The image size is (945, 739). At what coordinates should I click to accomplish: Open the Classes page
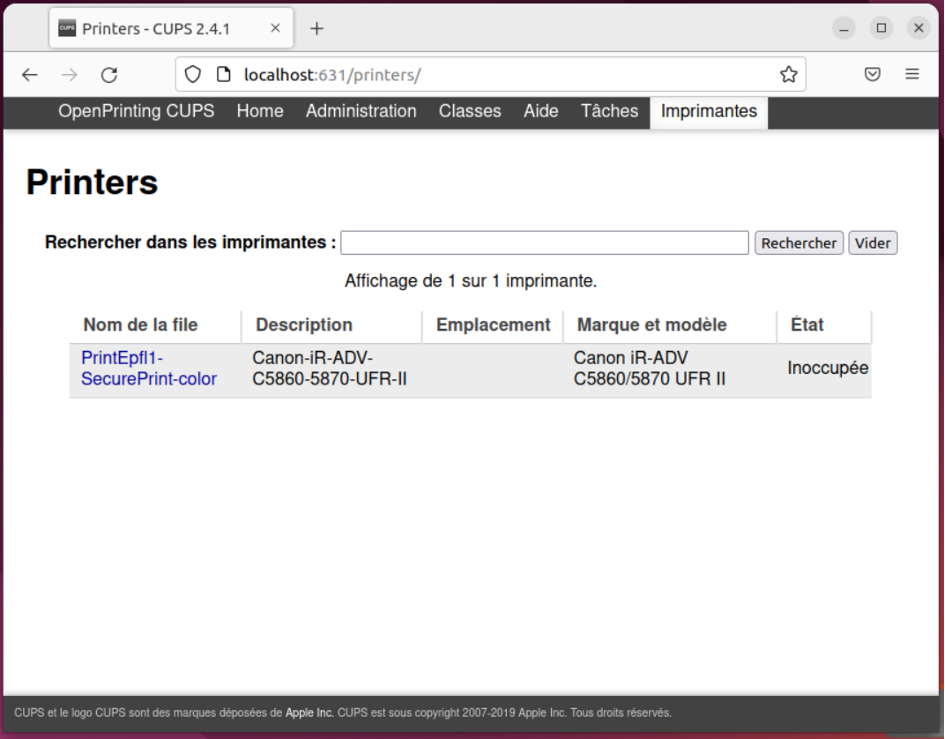(x=470, y=111)
